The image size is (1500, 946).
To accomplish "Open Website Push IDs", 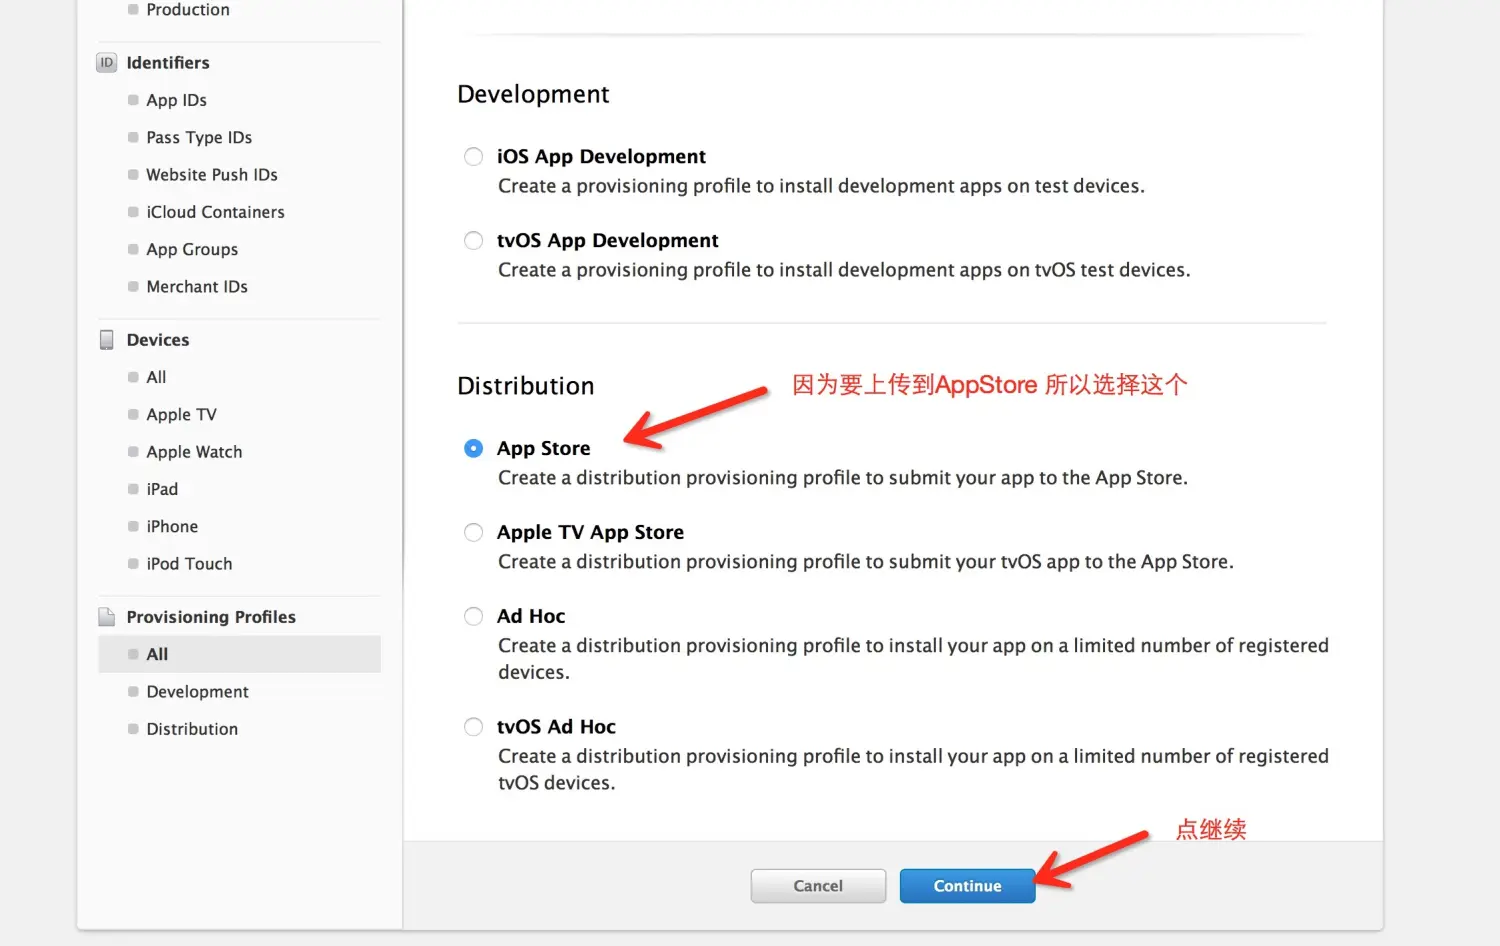I will pos(212,175).
